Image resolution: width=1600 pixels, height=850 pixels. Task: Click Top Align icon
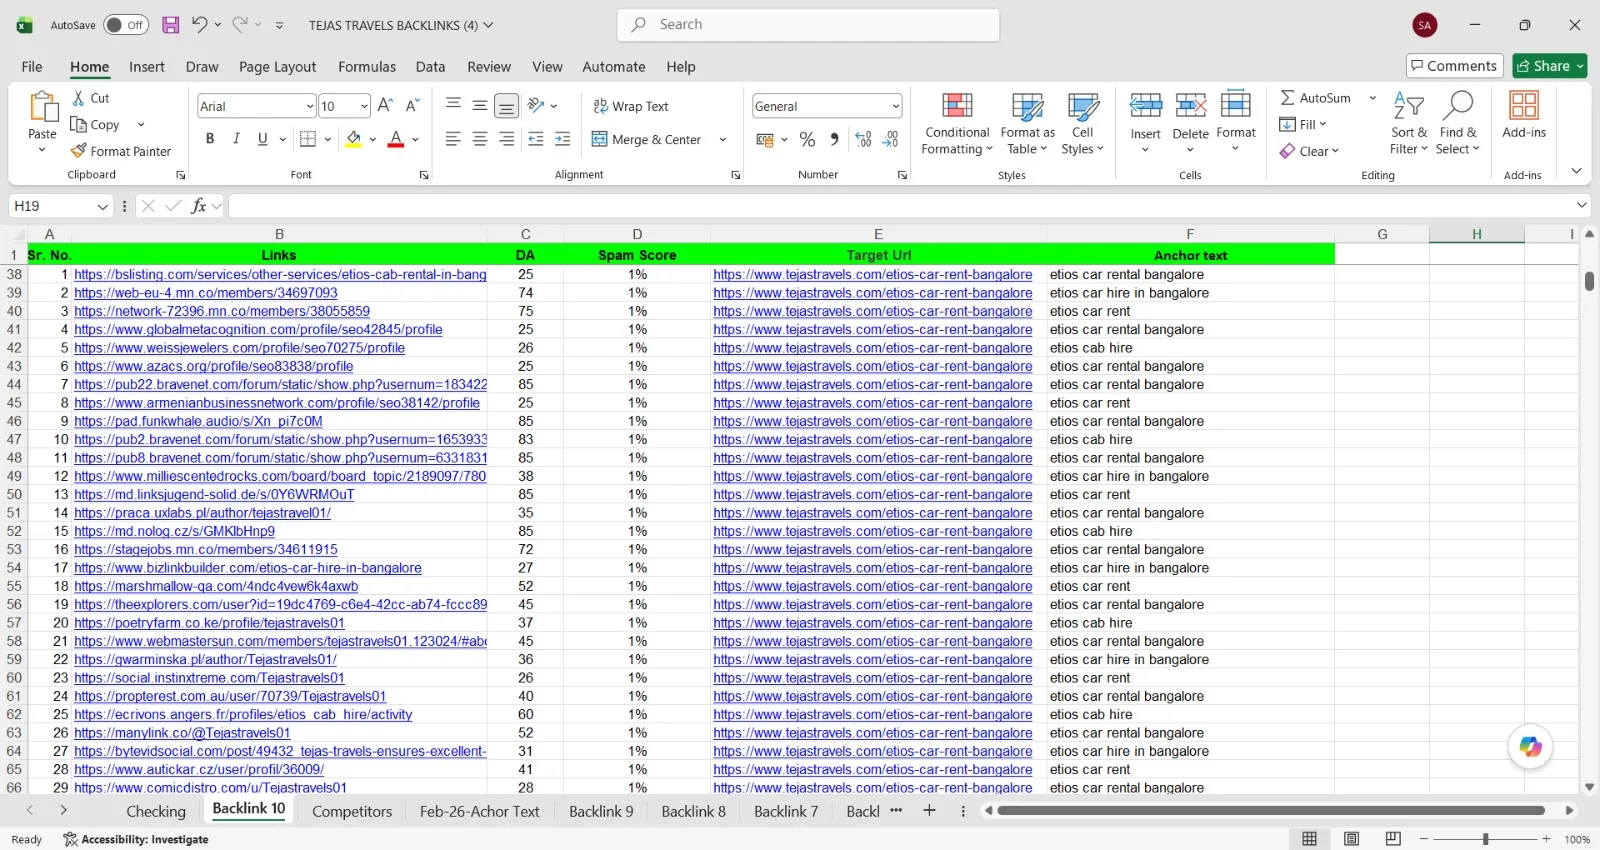(x=453, y=105)
